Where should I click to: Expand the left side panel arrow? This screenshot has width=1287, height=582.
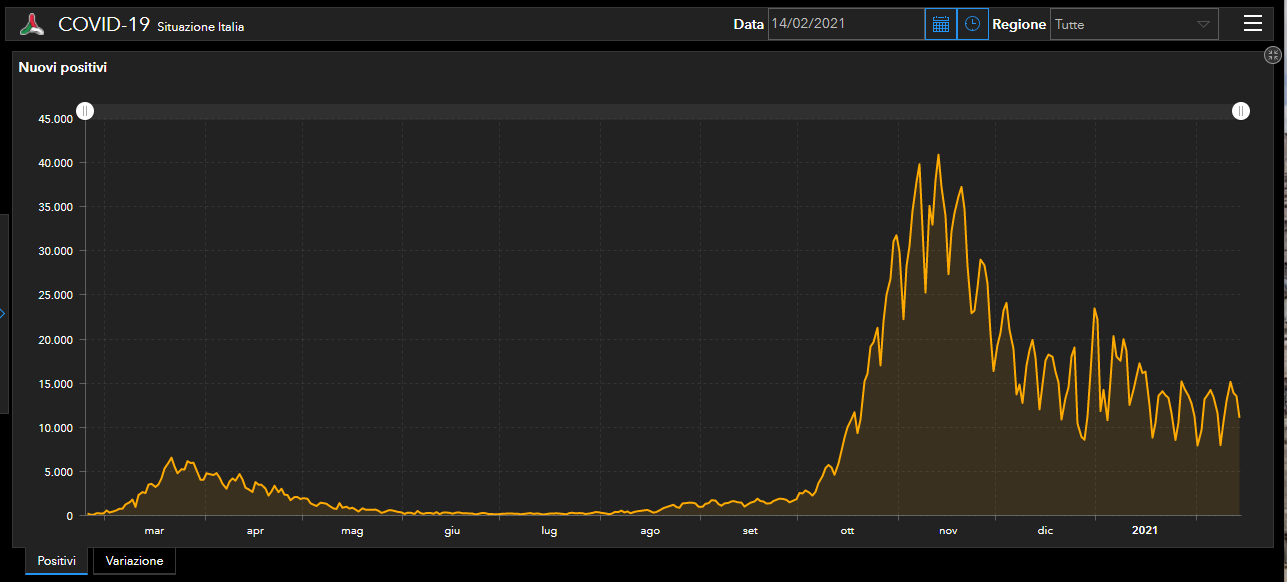(3, 313)
